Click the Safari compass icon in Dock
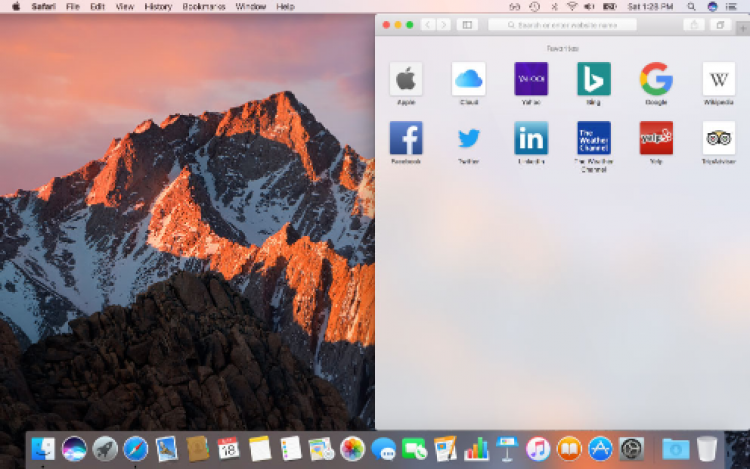This screenshot has height=469, width=750. (136, 449)
